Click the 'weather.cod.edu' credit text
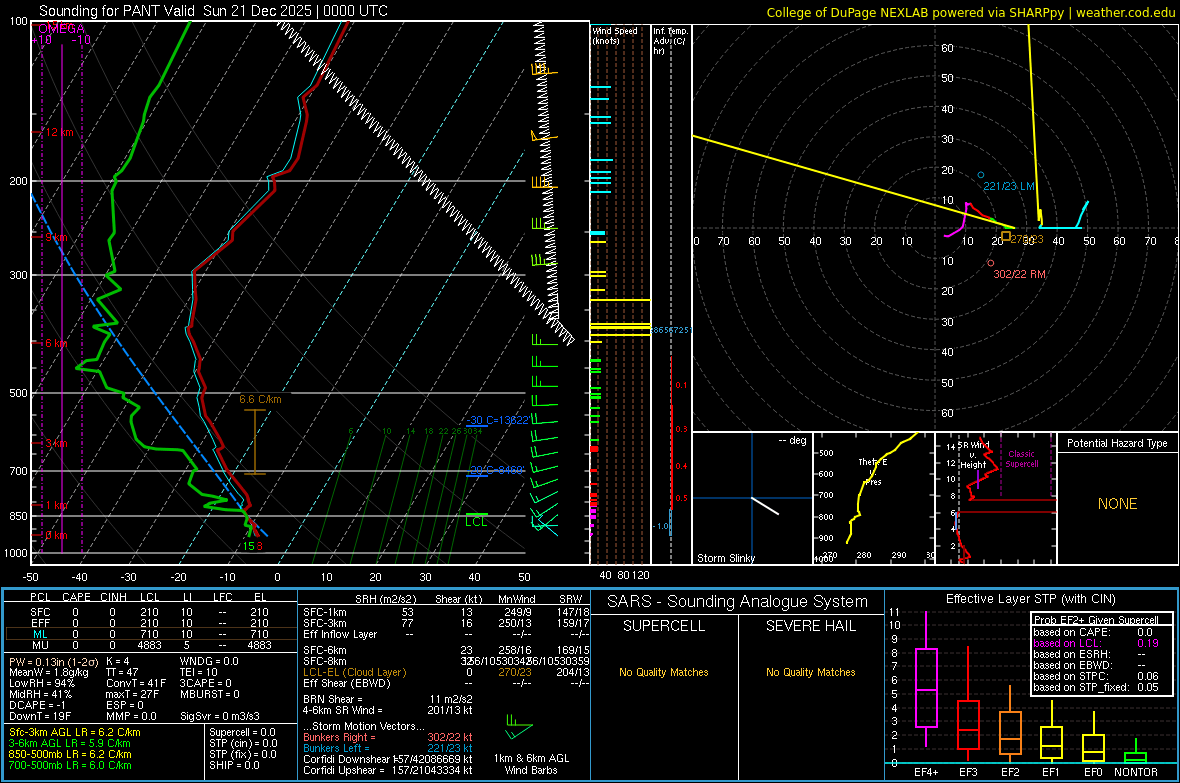This screenshot has height=783, width=1180. pos(1125,12)
